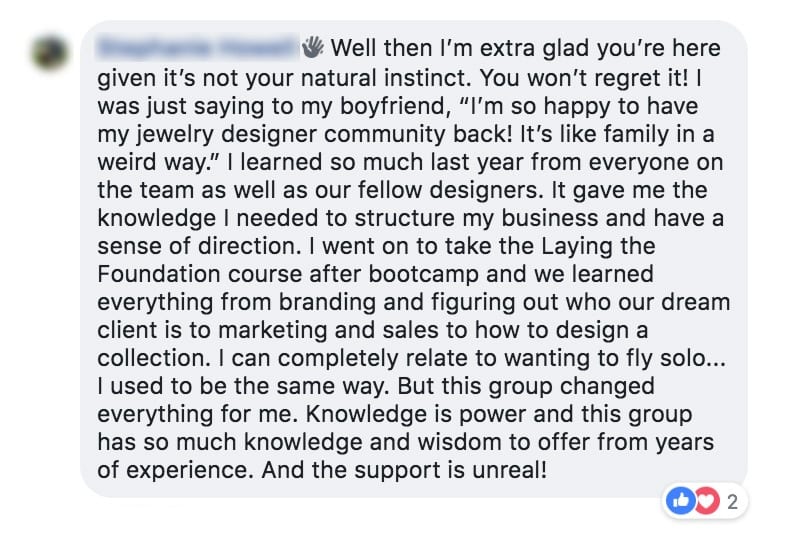The height and width of the screenshot is (534, 800).
Task: Click the sentence "You won't regret it!"
Action: click(x=584, y=78)
